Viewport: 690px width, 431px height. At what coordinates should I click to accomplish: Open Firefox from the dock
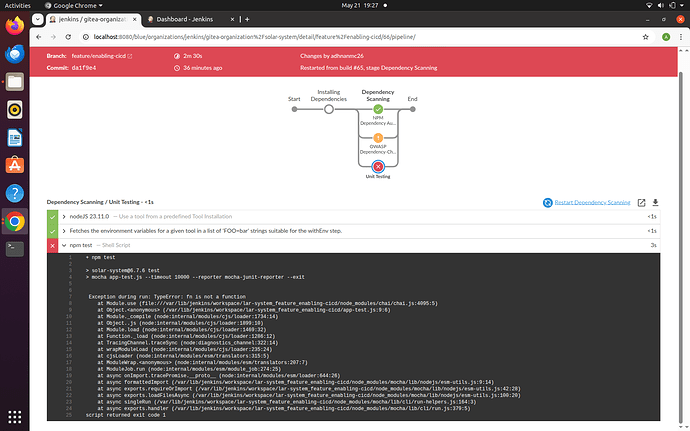click(x=15, y=26)
